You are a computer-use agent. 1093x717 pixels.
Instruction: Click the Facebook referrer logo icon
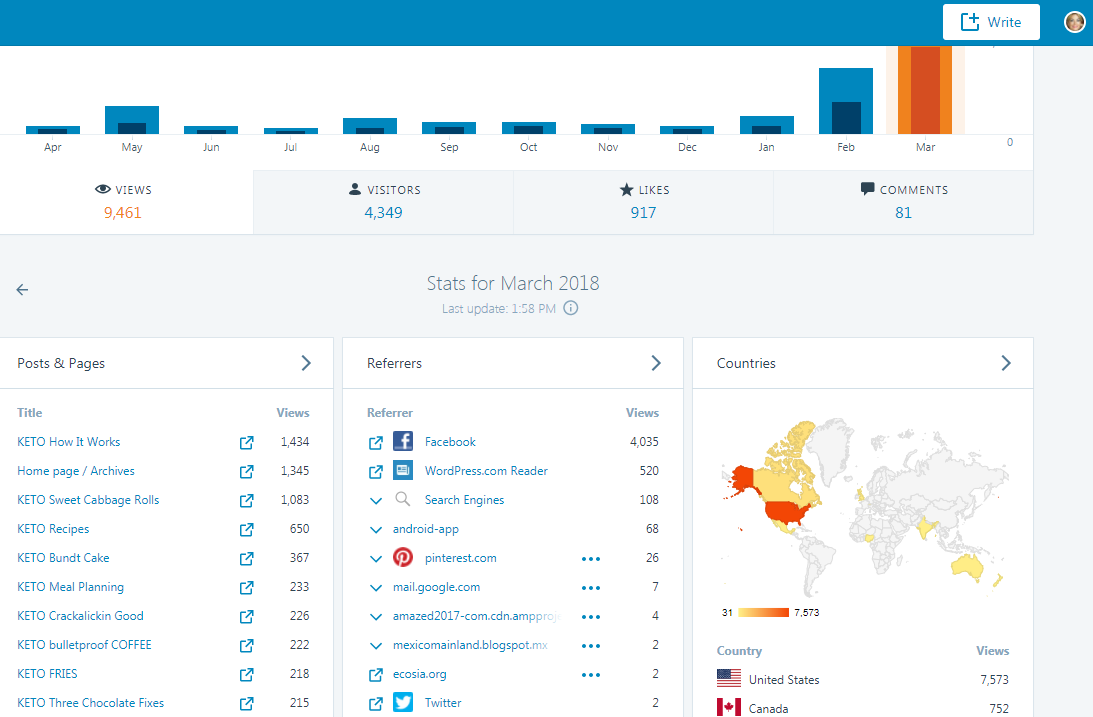pyautogui.click(x=403, y=442)
